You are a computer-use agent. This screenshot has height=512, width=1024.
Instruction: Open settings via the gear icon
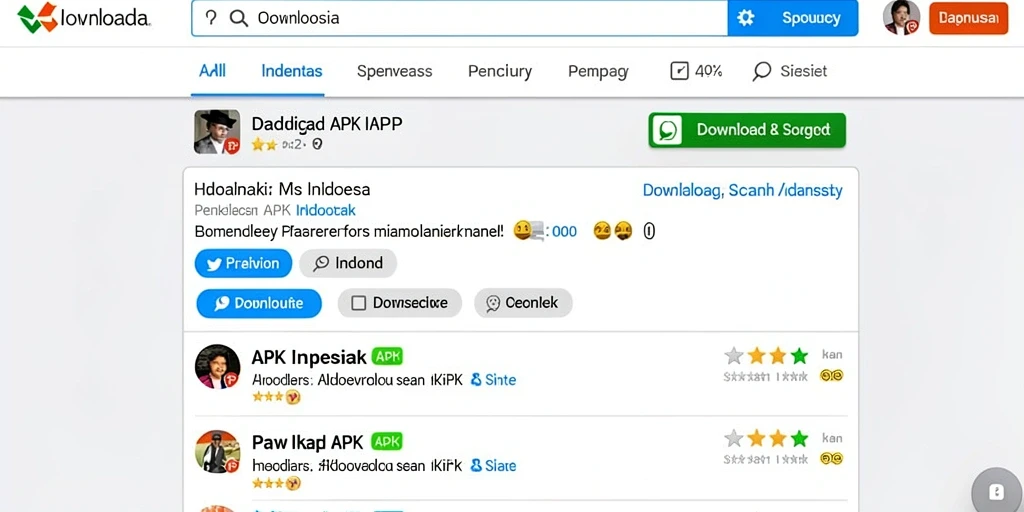(x=745, y=18)
